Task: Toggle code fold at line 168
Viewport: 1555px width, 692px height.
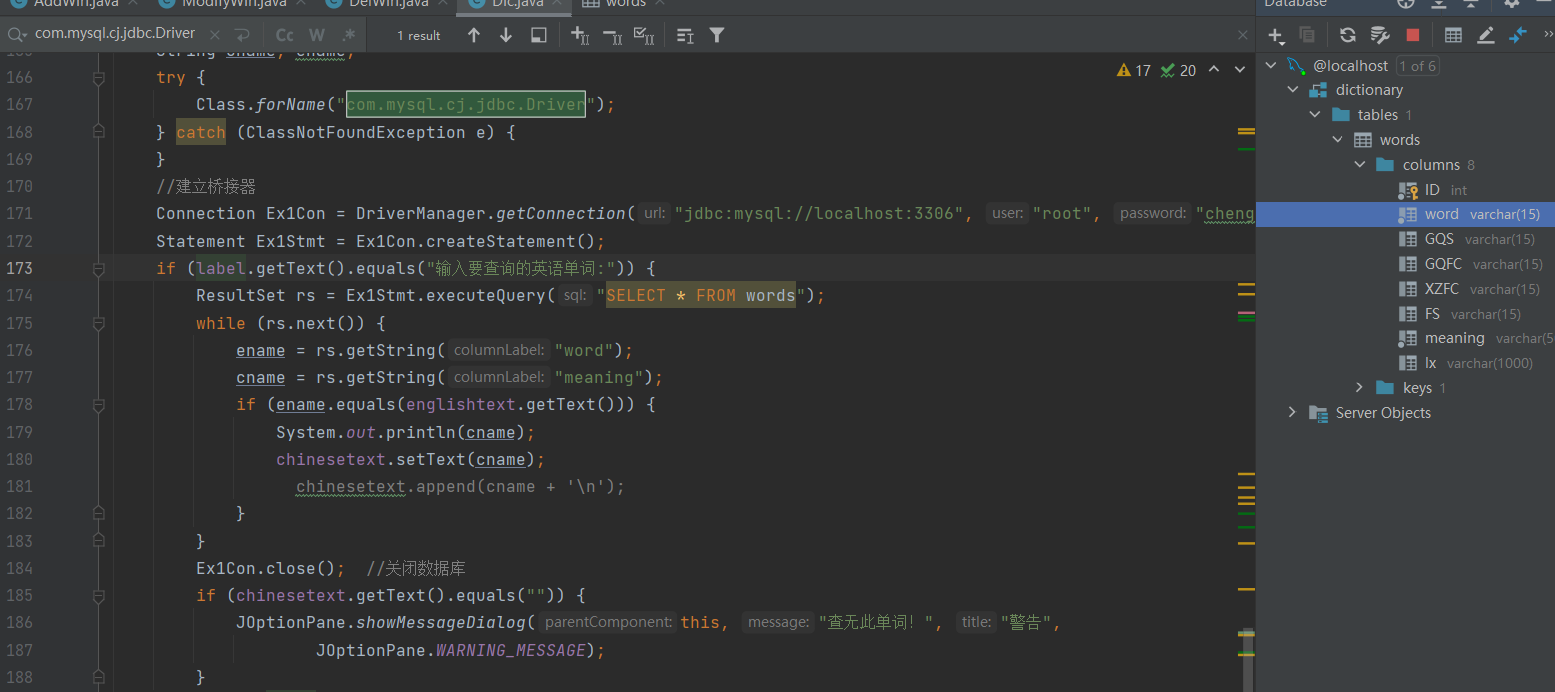Action: [98, 132]
